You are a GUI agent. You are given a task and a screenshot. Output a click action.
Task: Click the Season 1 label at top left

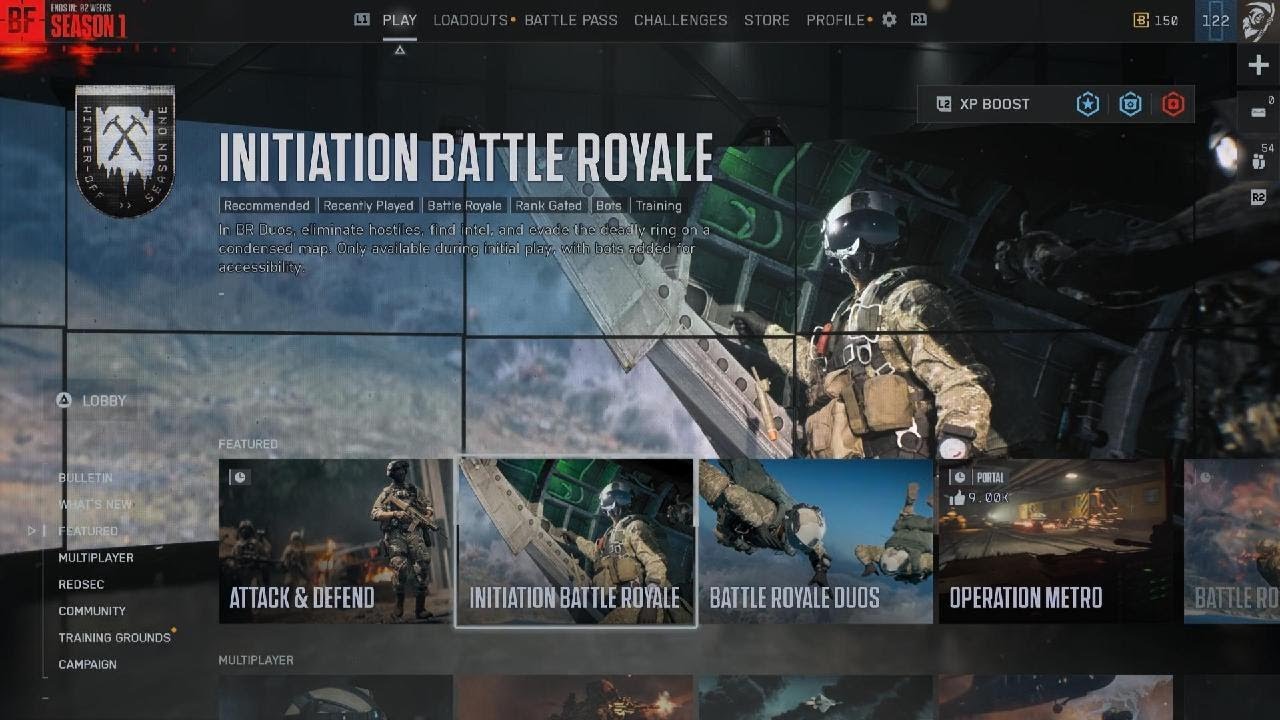(88, 27)
